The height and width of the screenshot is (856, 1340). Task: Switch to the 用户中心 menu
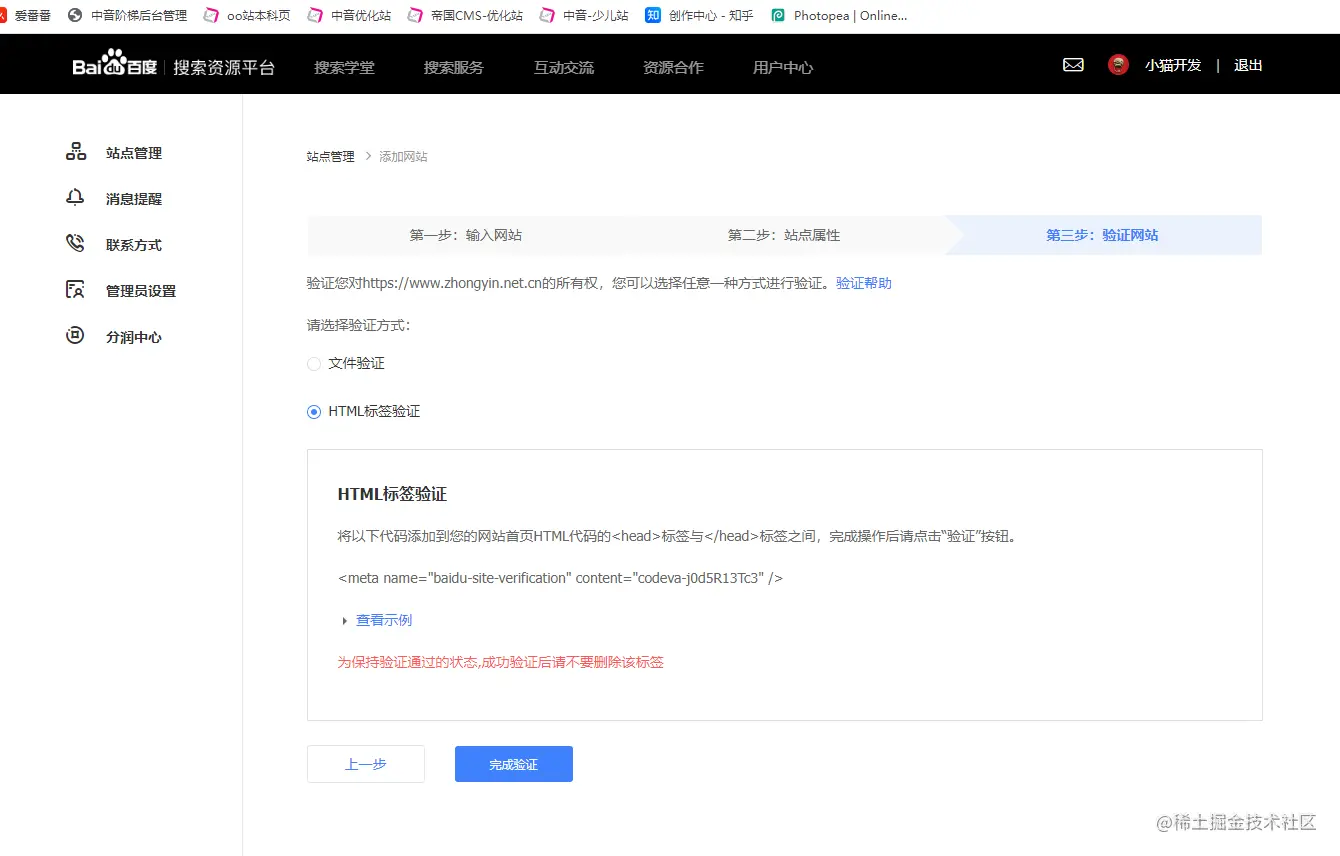[783, 67]
